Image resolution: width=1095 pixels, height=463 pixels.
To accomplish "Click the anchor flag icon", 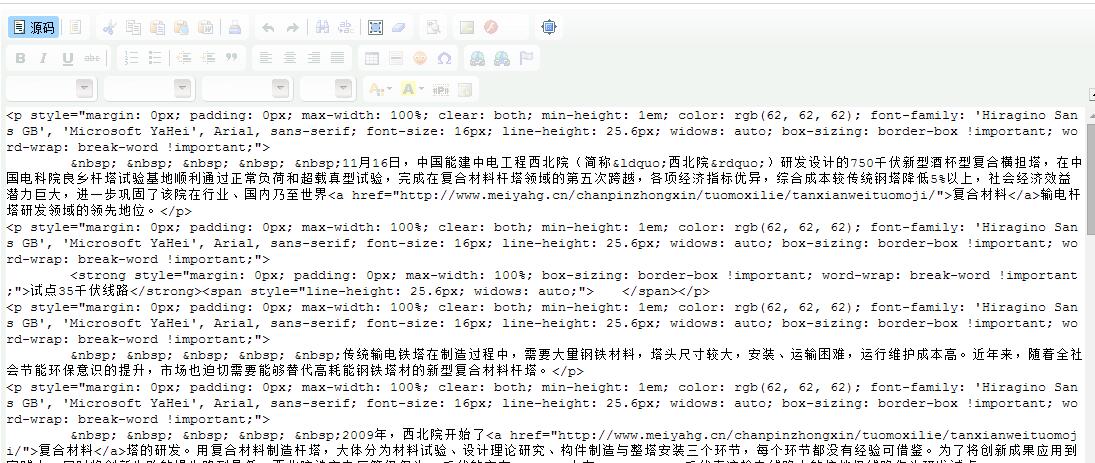I will coord(526,58).
